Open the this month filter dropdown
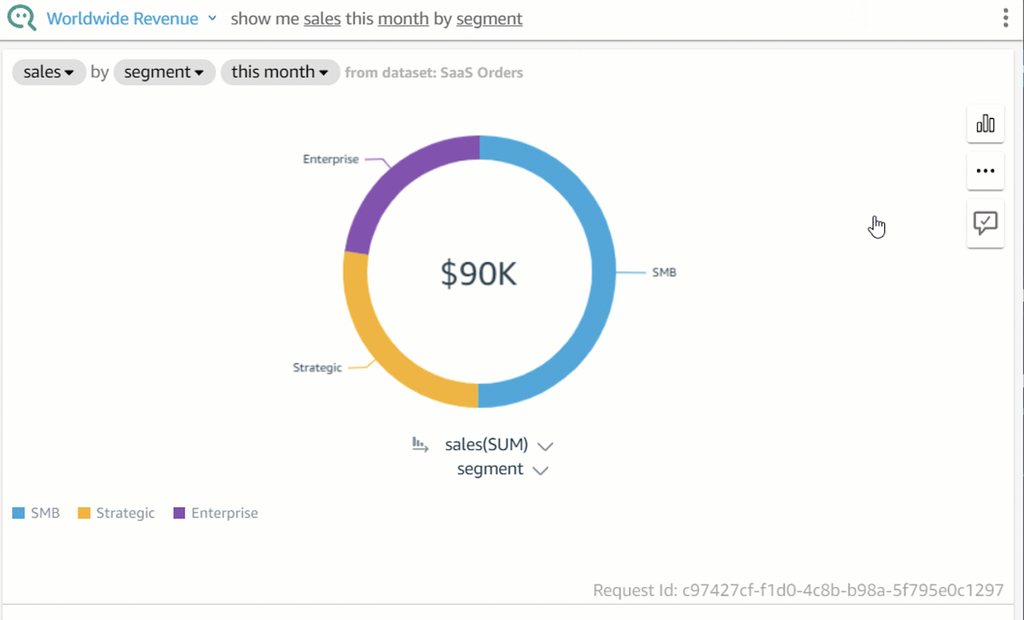This screenshot has width=1024, height=620. pyautogui.click(x=280, y=72)
